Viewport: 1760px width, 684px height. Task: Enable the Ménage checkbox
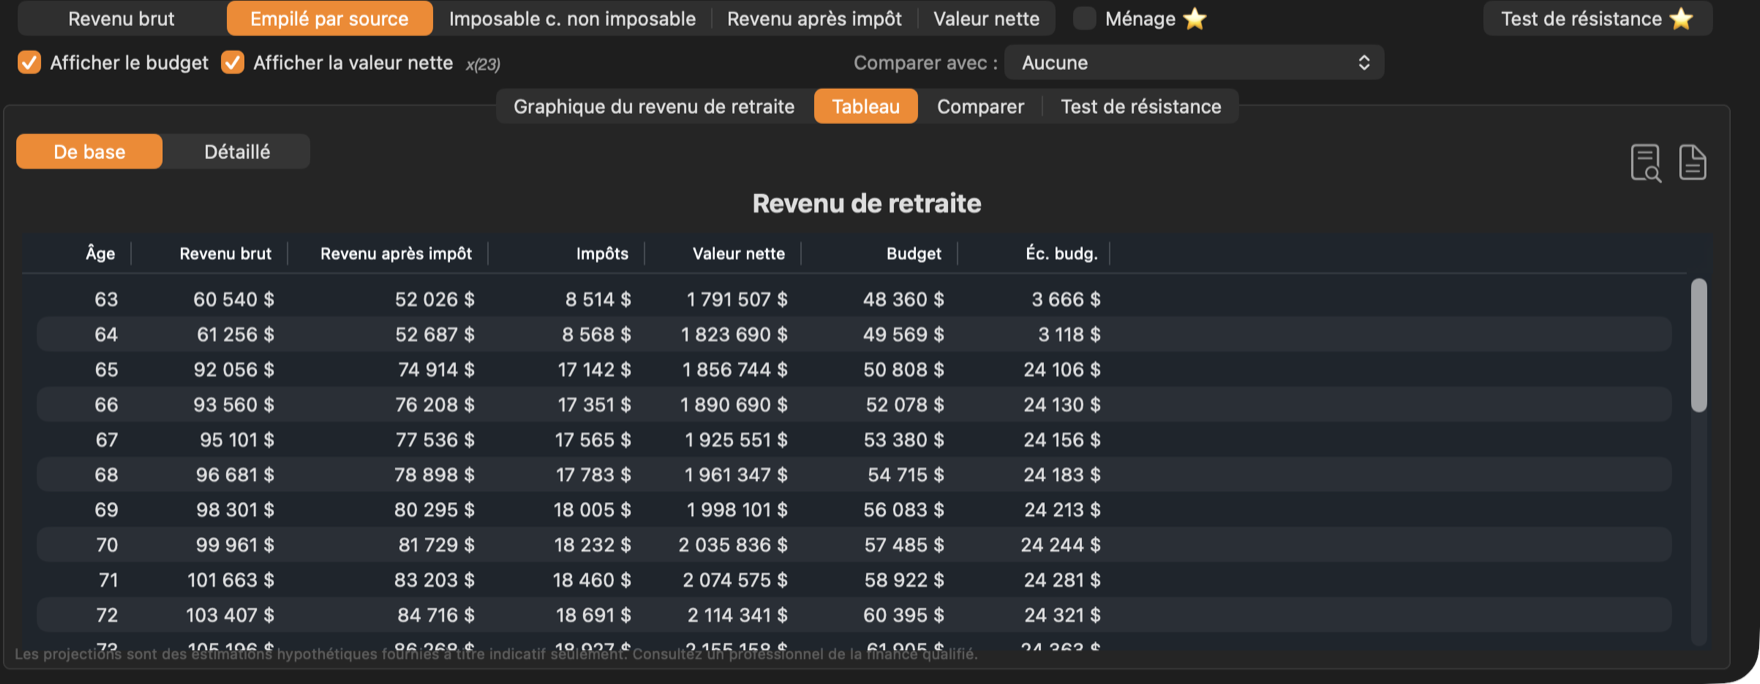pyautogui.click(x=1084, y=18)
